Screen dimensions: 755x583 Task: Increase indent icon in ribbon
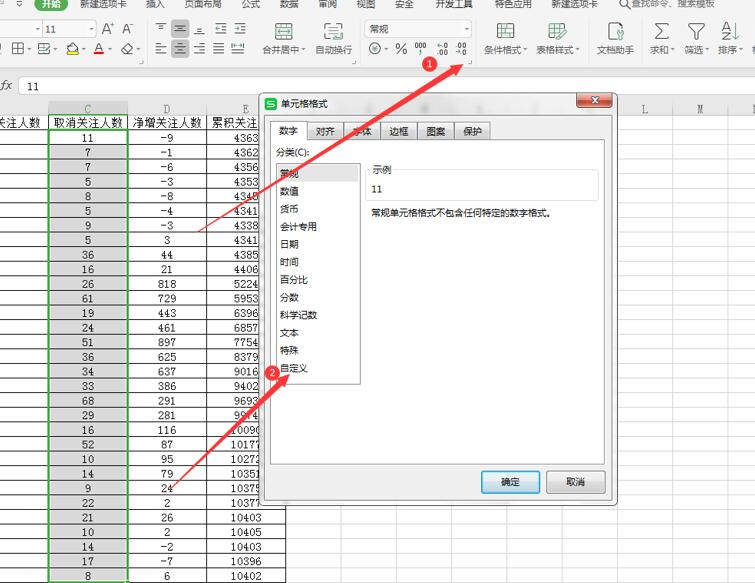240,29
